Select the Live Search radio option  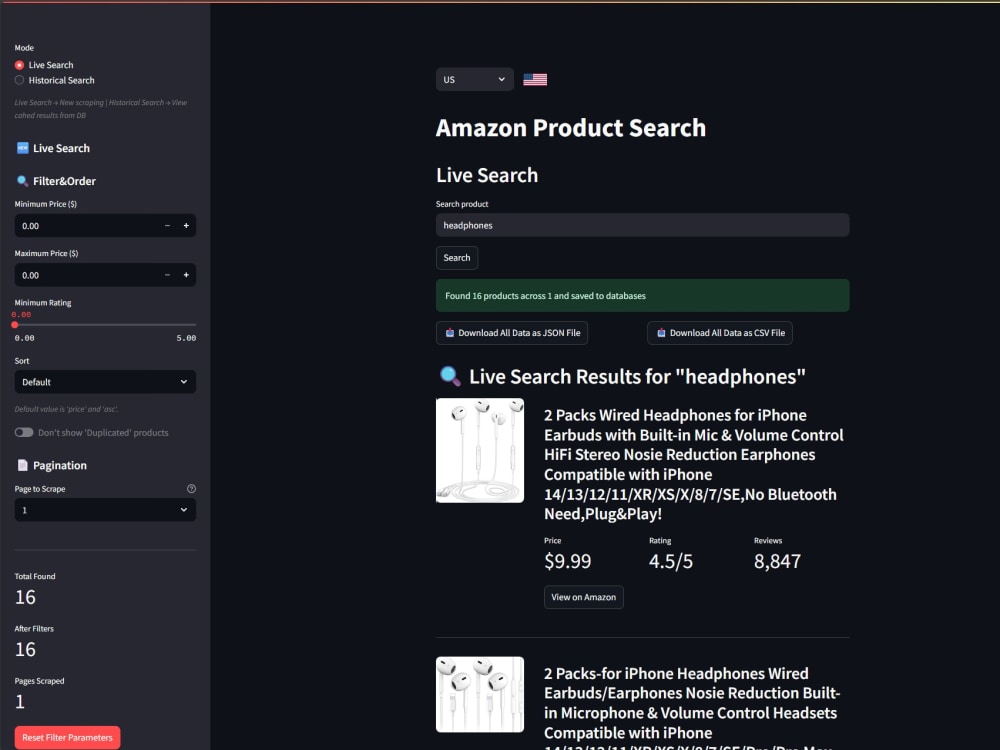pyautogui.click(x=19, y=65)
